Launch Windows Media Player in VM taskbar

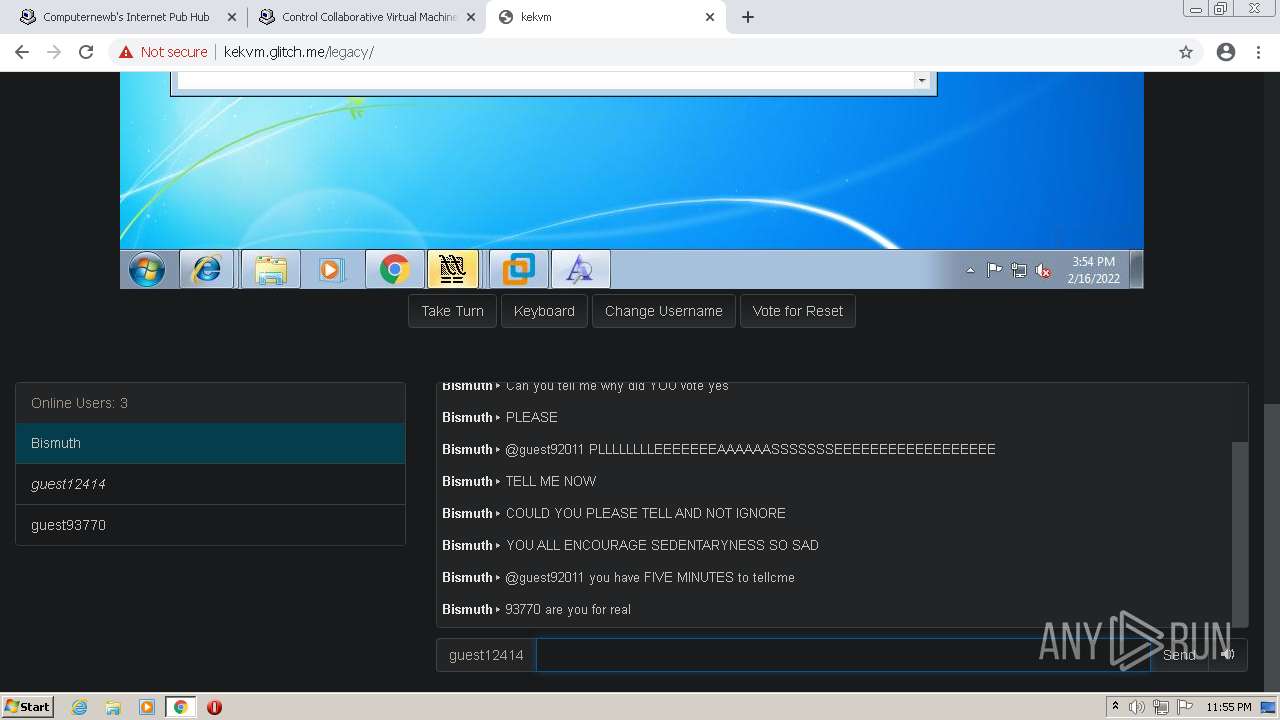pyautogui.click(x=331, y=269)
